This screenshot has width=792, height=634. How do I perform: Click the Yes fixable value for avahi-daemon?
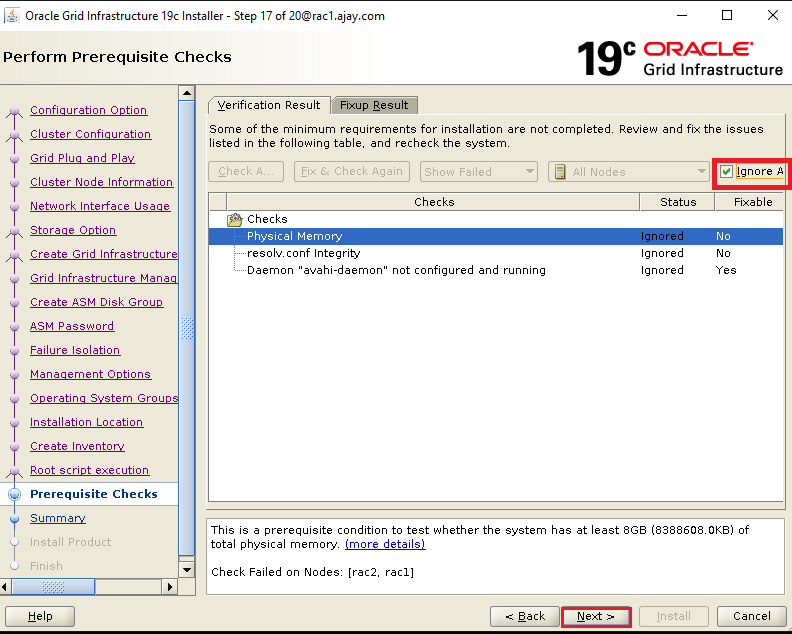726,270
